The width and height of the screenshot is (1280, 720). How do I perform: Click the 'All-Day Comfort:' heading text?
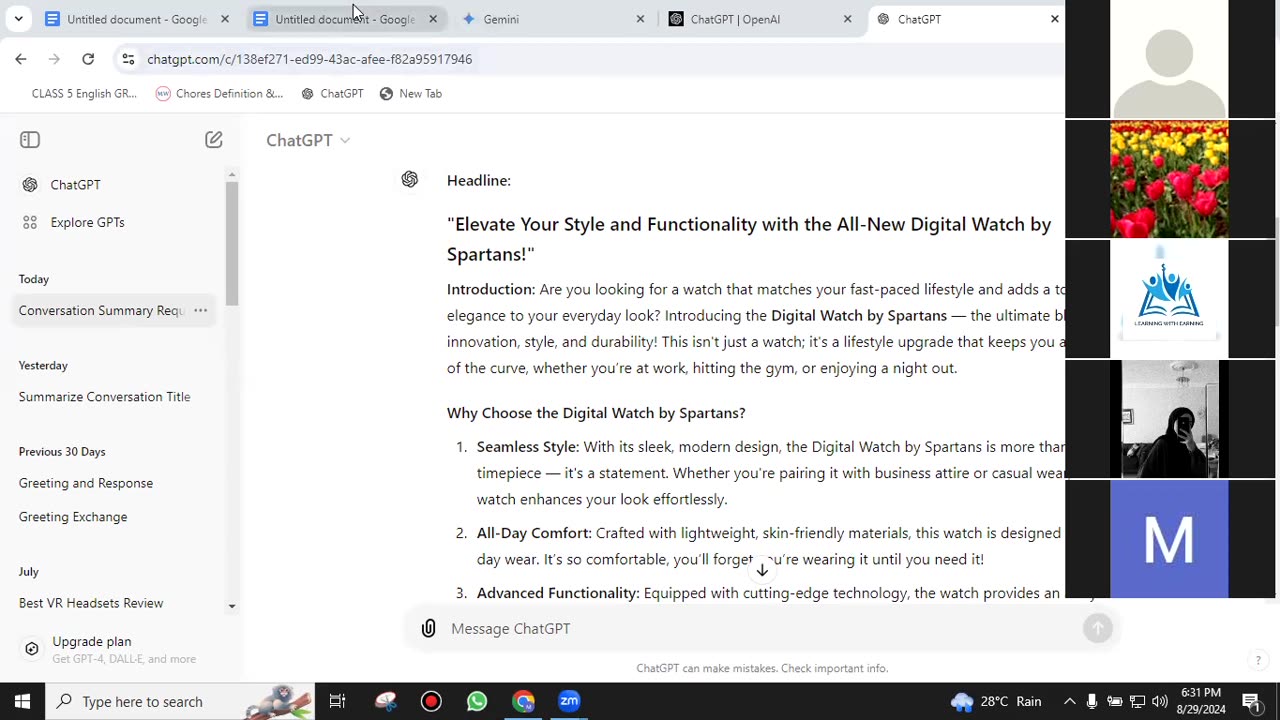[x=534, y=533]
